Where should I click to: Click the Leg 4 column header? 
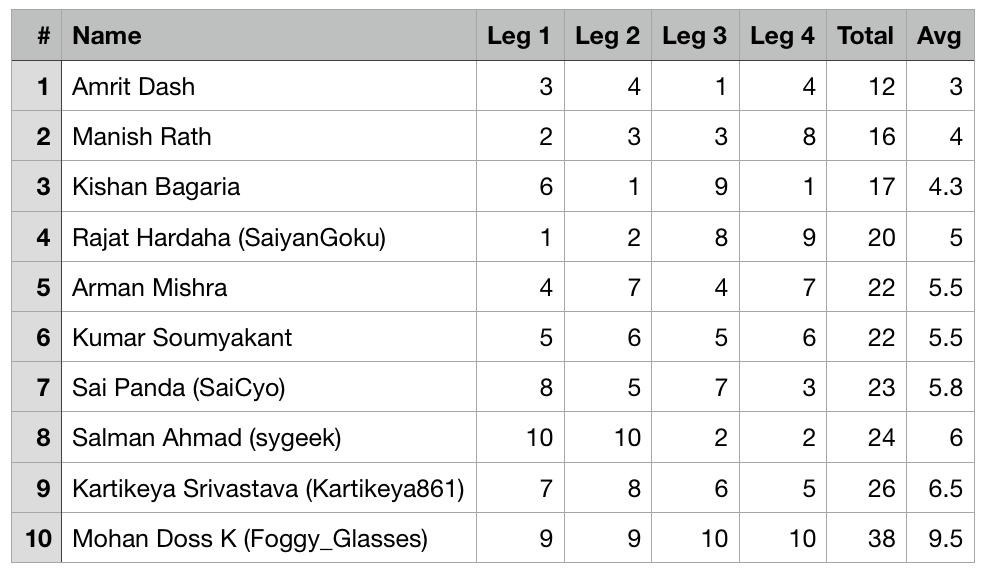[782, 36]
